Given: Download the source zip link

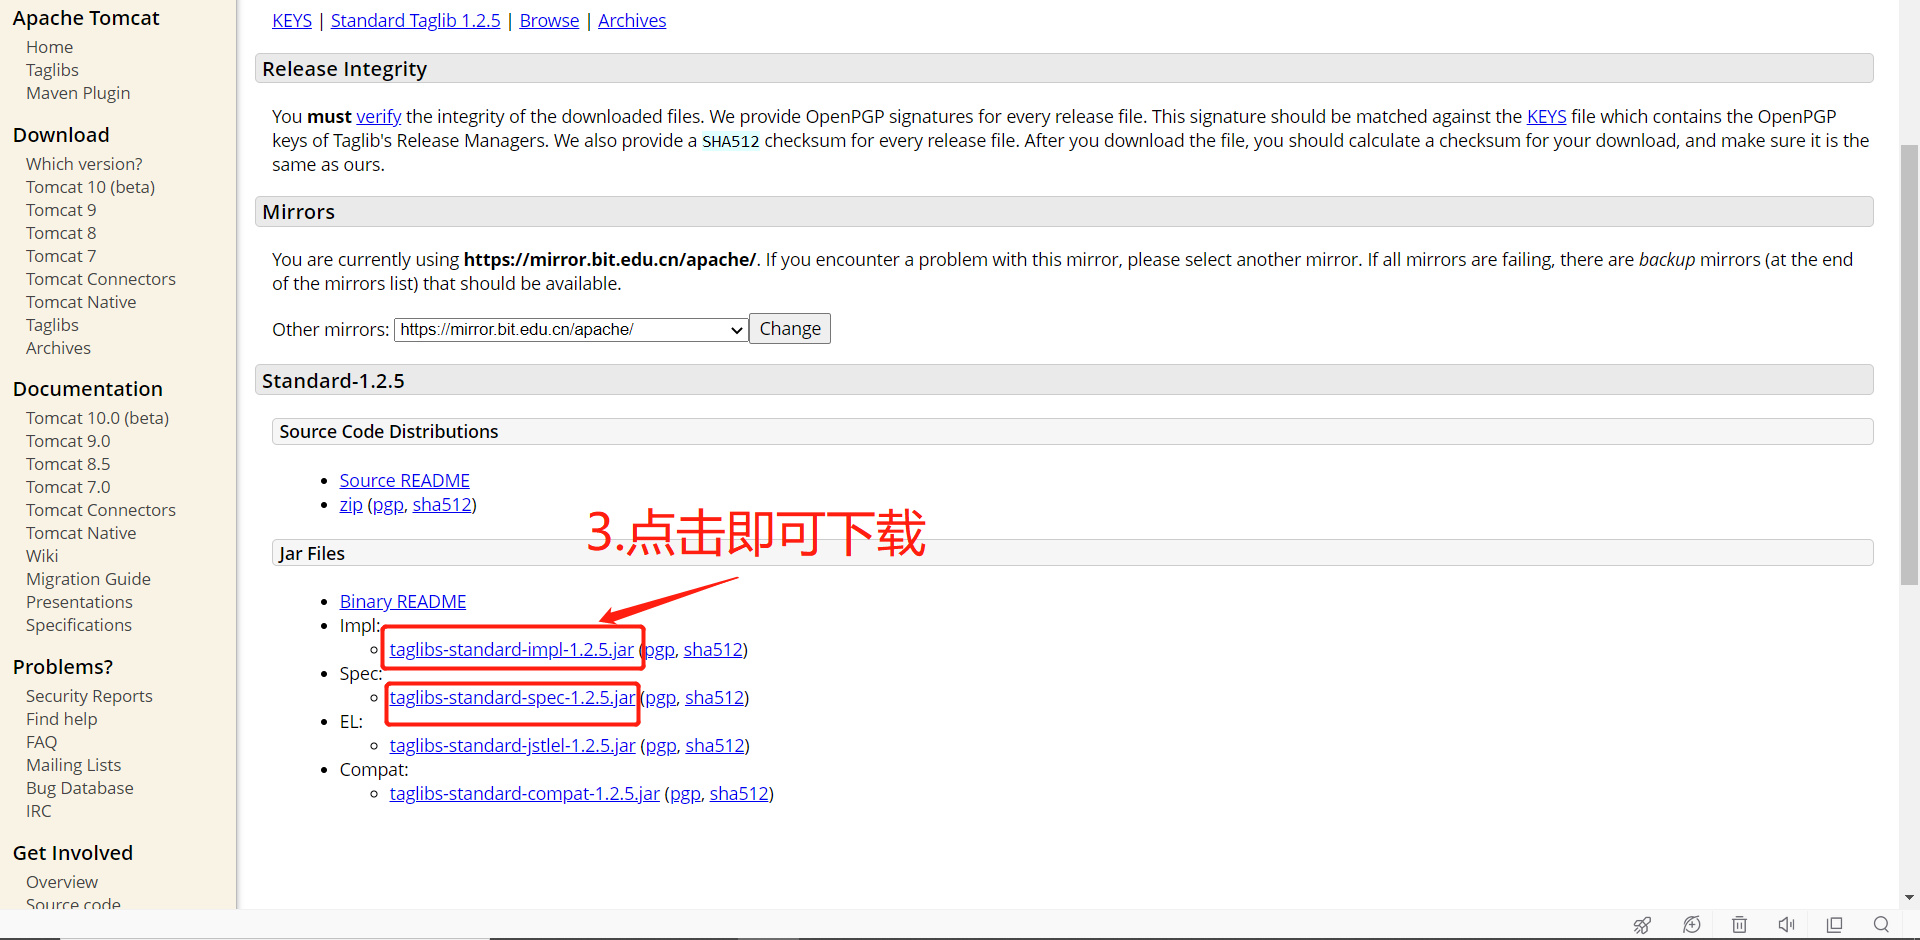Looking at the screenshot, I should pos(350,505).
